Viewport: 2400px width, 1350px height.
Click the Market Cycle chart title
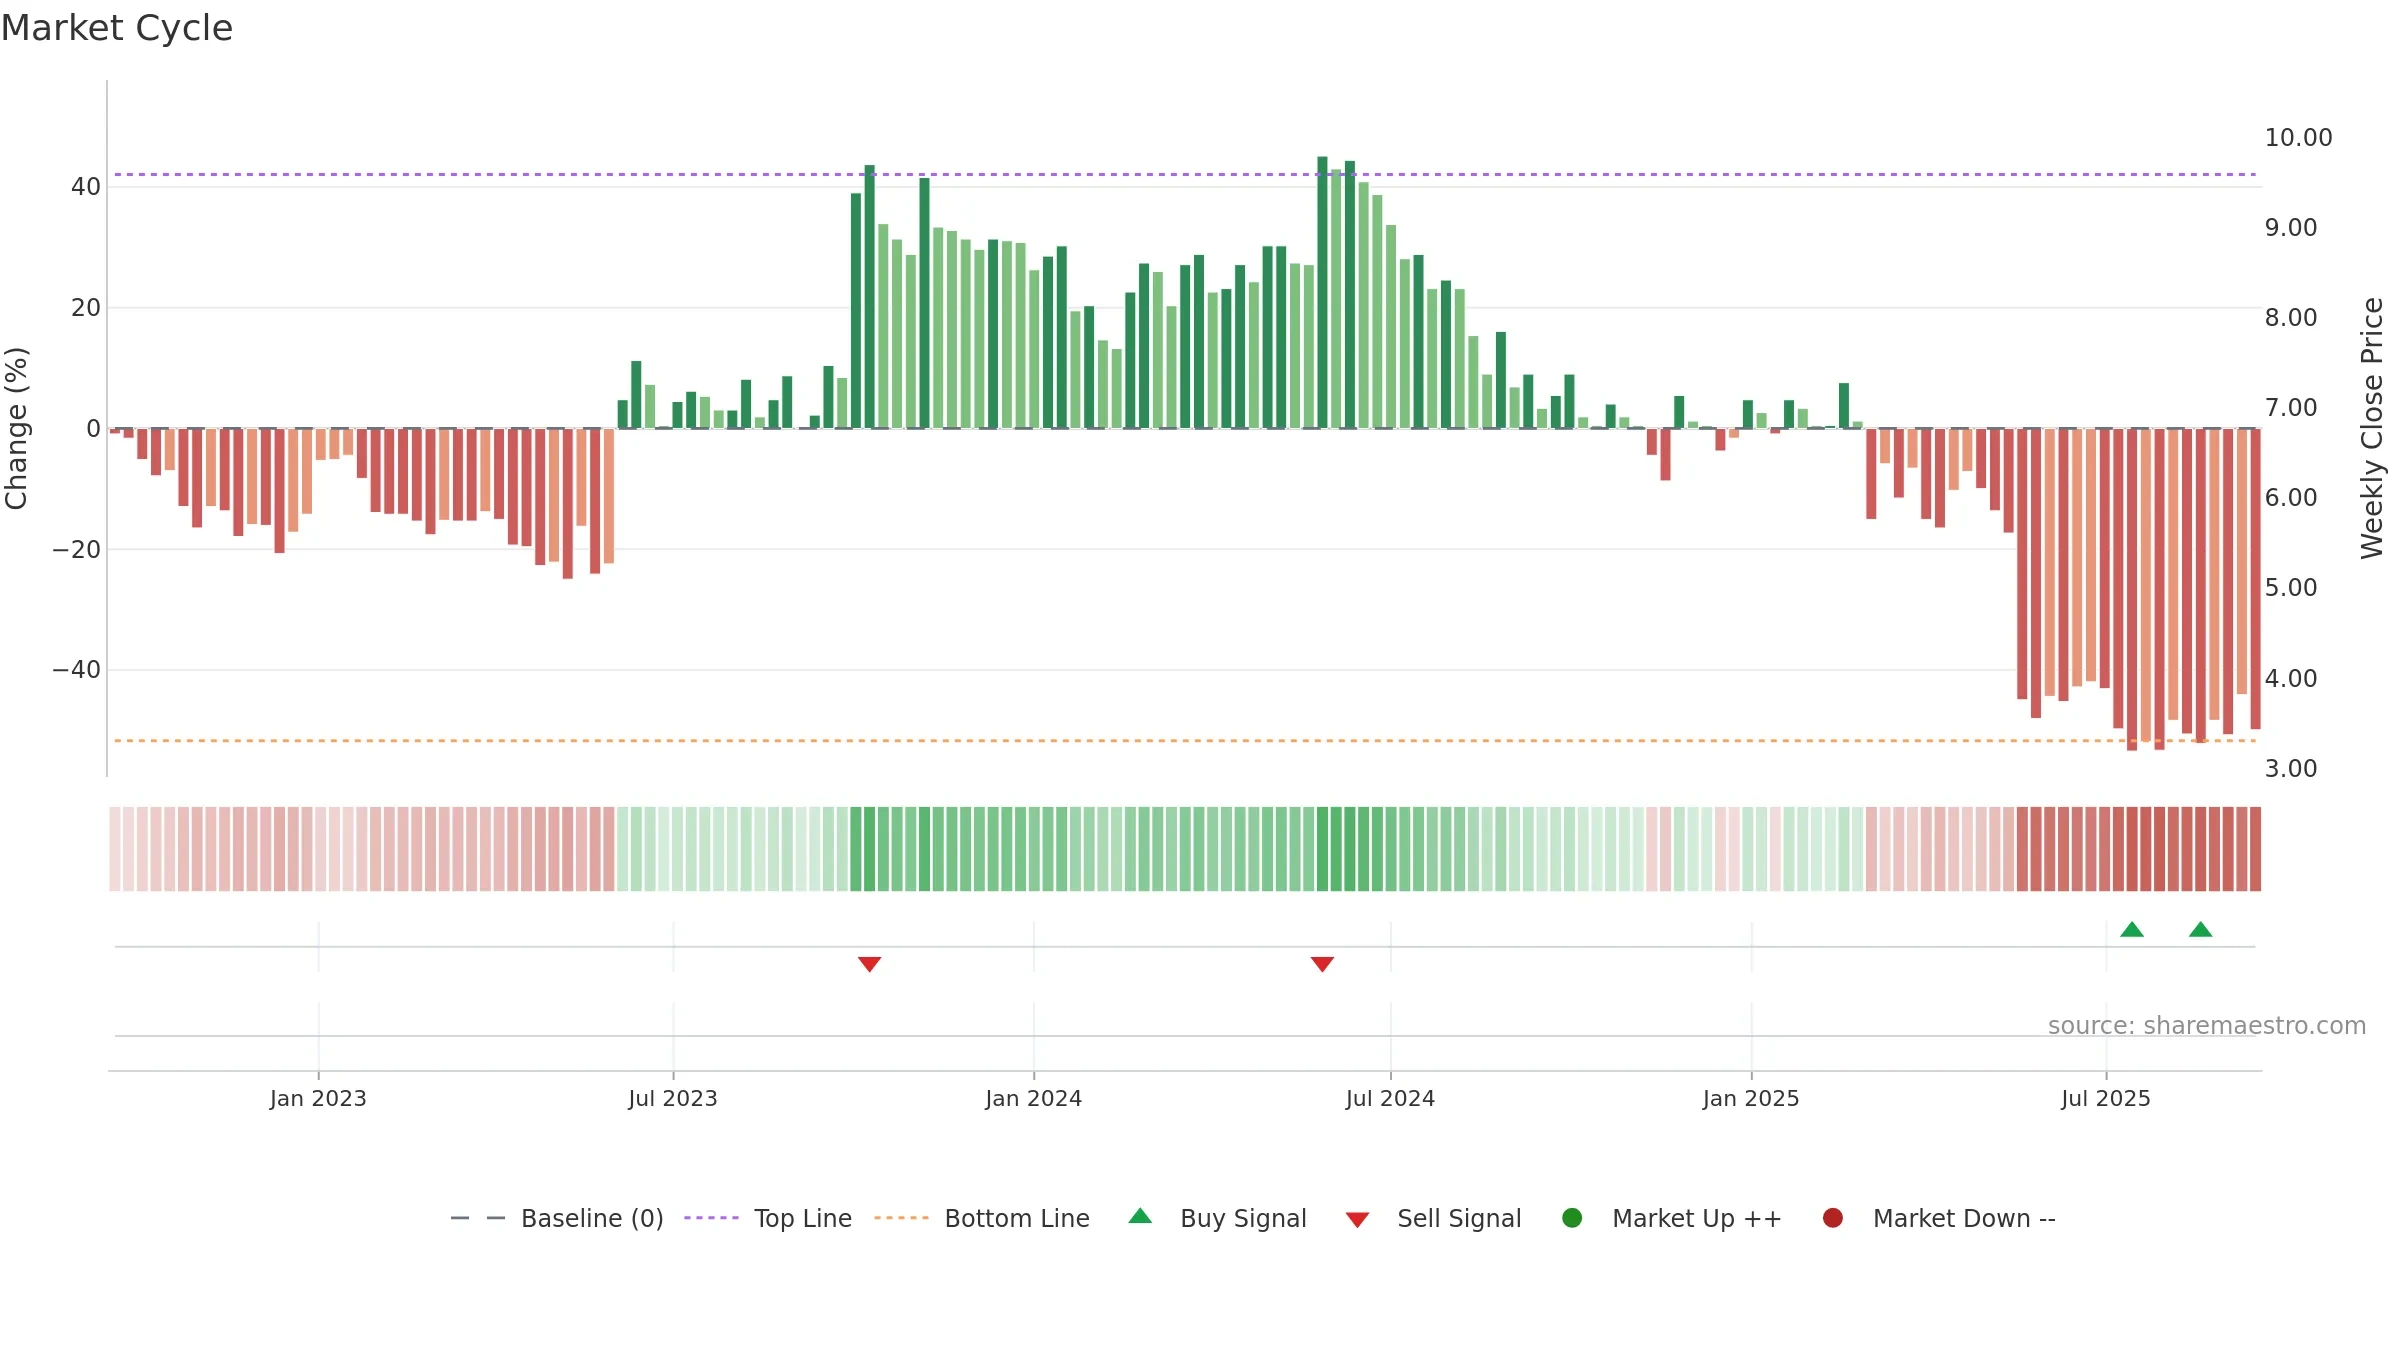[117, 28]
